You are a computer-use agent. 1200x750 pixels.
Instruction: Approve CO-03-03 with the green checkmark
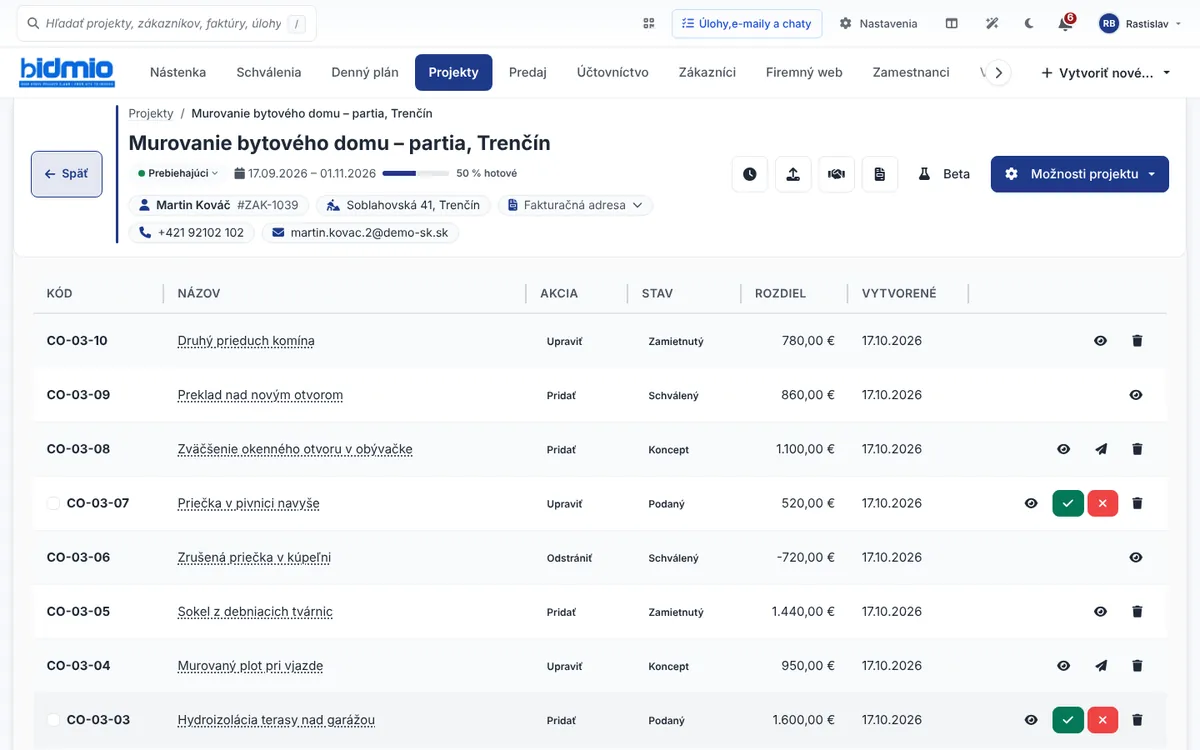coord(1068,719)
